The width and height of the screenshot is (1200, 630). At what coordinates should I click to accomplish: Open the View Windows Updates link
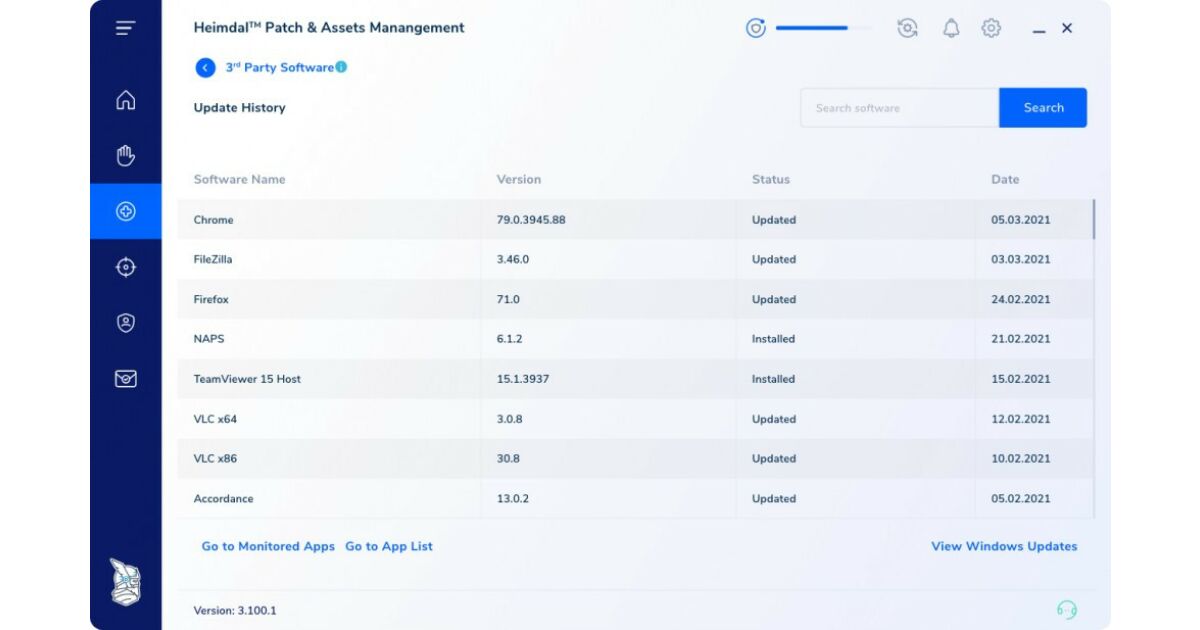pos(1004,546)
